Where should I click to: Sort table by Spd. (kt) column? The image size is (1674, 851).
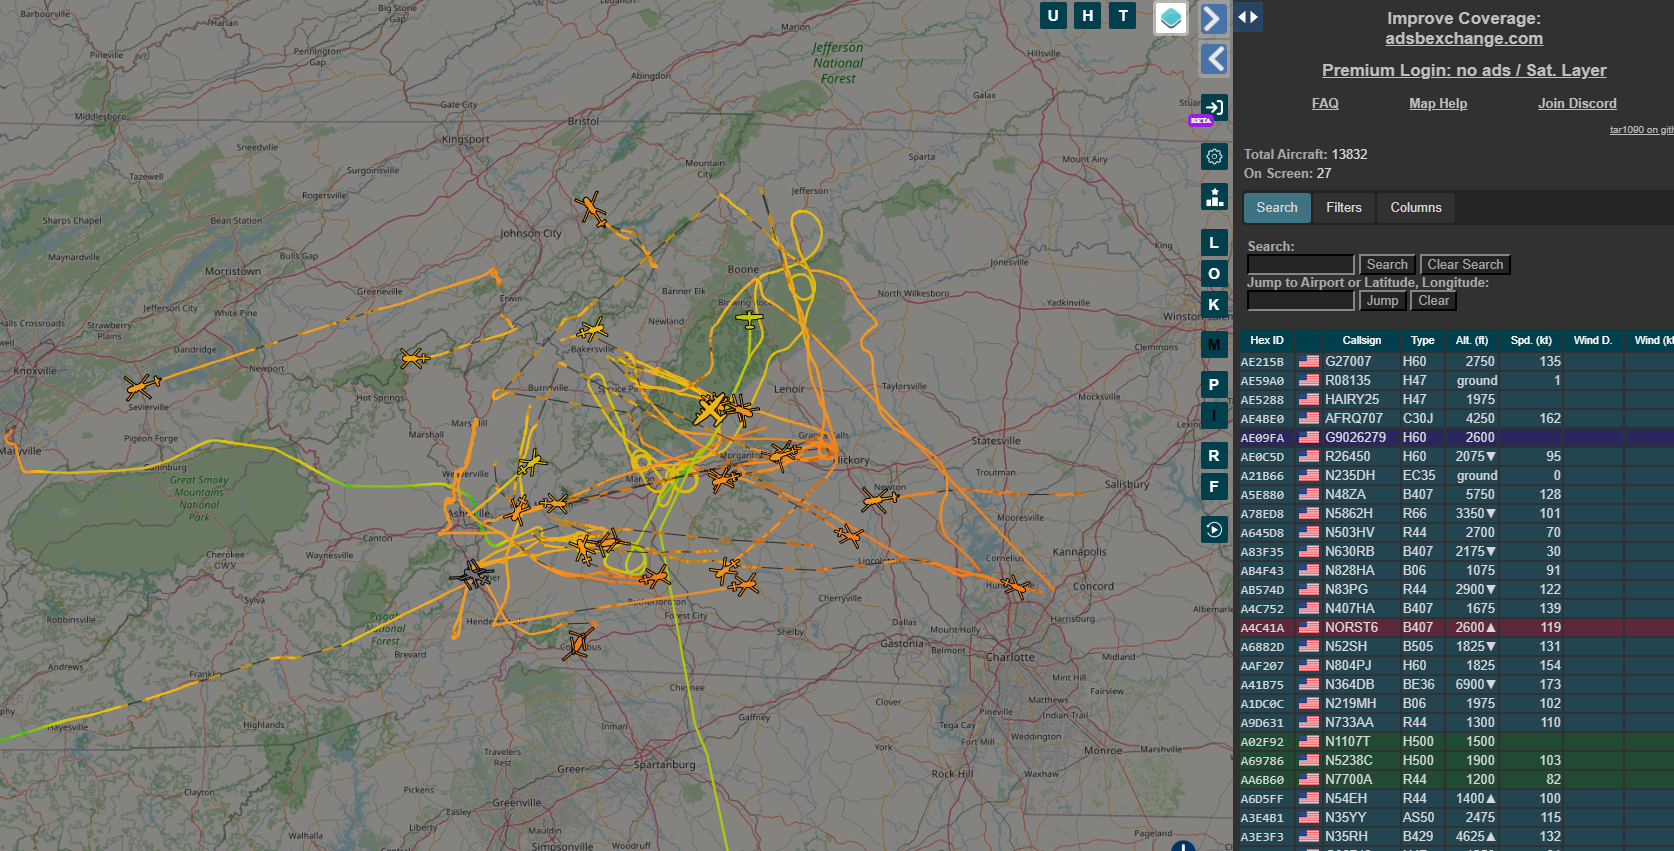[x=1531, y=340]
